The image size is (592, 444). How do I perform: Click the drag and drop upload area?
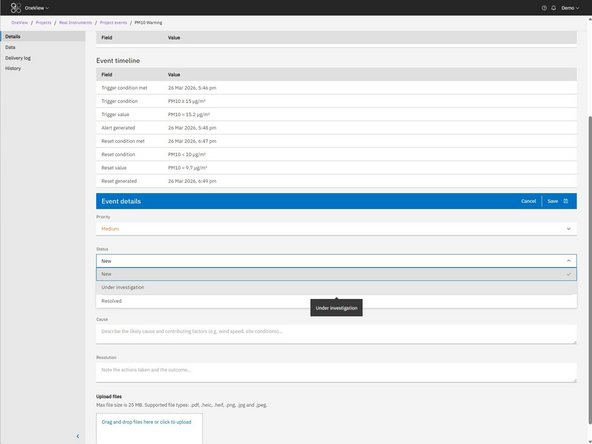[149, 429]
